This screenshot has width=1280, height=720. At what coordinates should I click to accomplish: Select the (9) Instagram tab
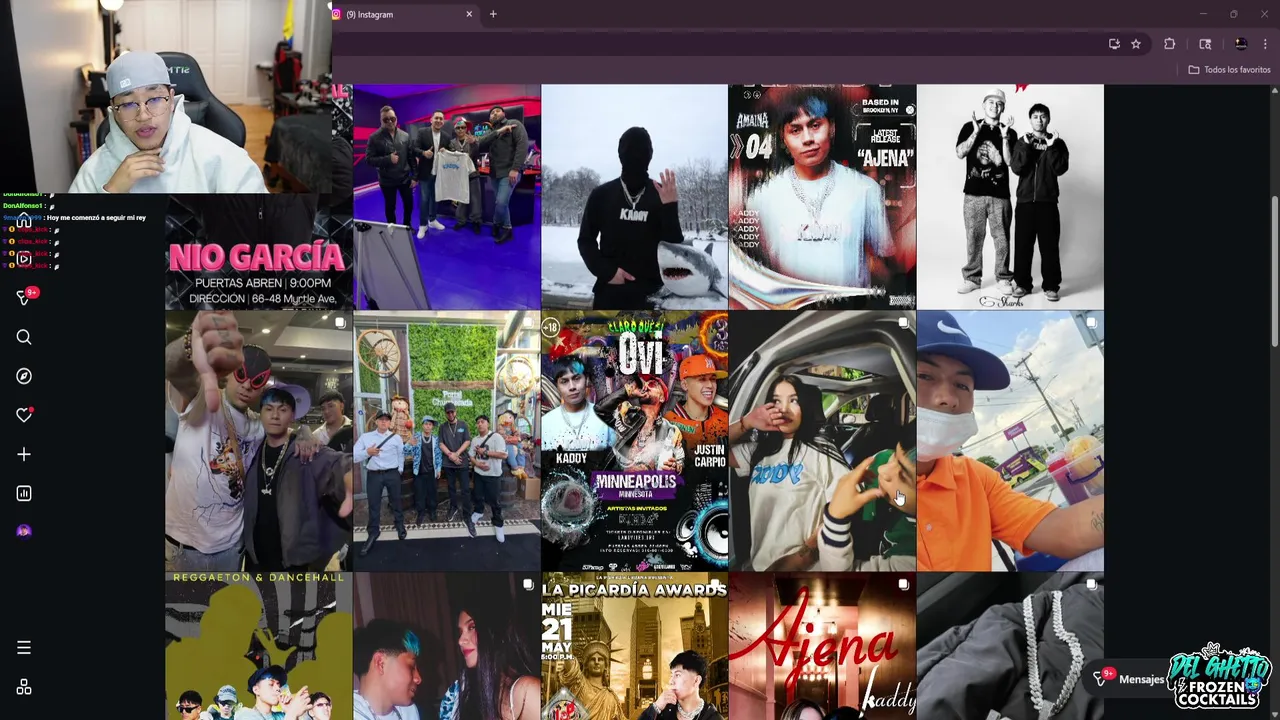tap(404, 14)
